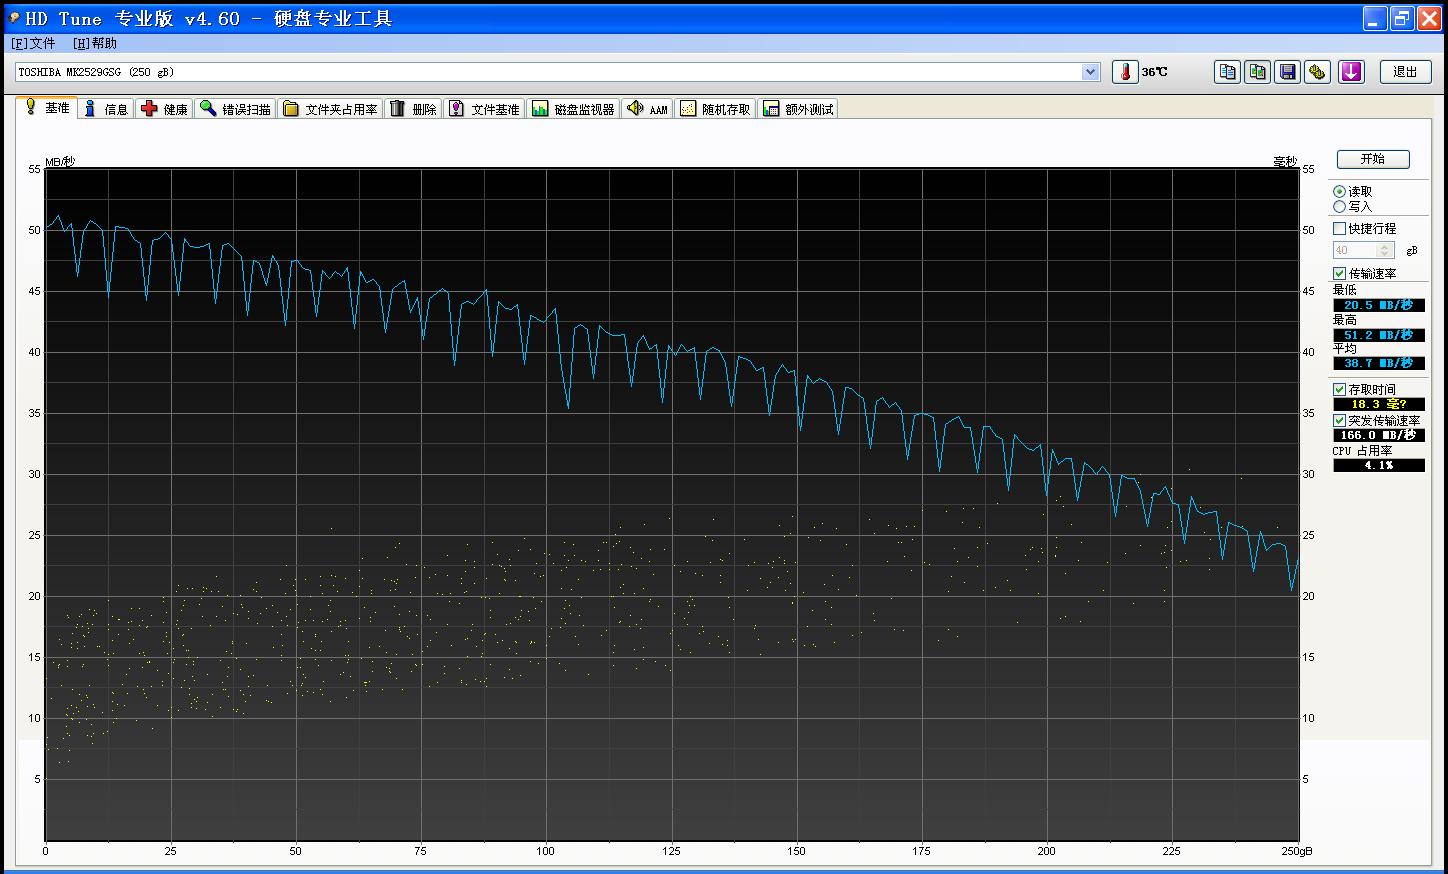The width and height of the screenshot is (1448, 874).
Task: Copy benchmark results as text
Action: tap(1227, 72)
